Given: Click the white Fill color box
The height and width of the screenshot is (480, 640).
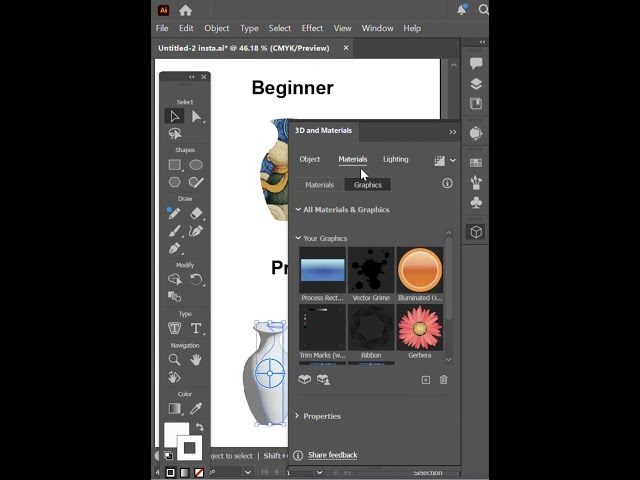Looking at the screenshot, I should pos(176,434).
